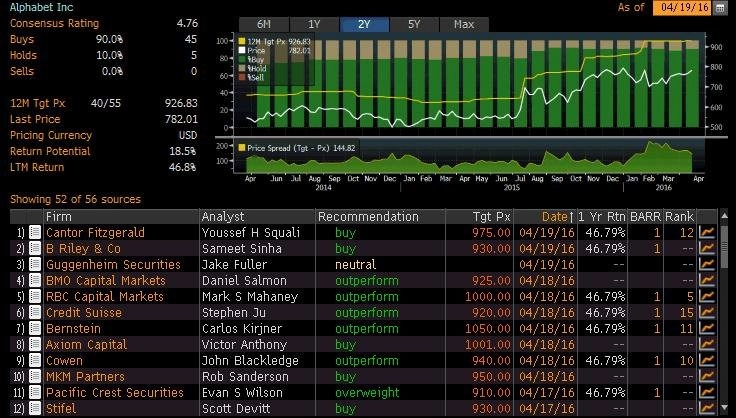Open the Bernstein firm link
Viewport: 736px width, 418px height.
[73, 328]
